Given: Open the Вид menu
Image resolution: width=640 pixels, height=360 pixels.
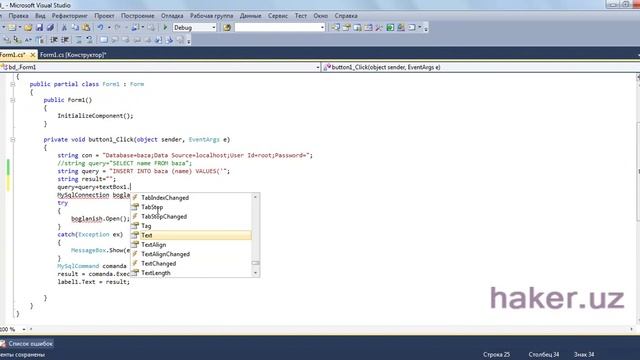Looking at the screenshot, I should [40, 16].
